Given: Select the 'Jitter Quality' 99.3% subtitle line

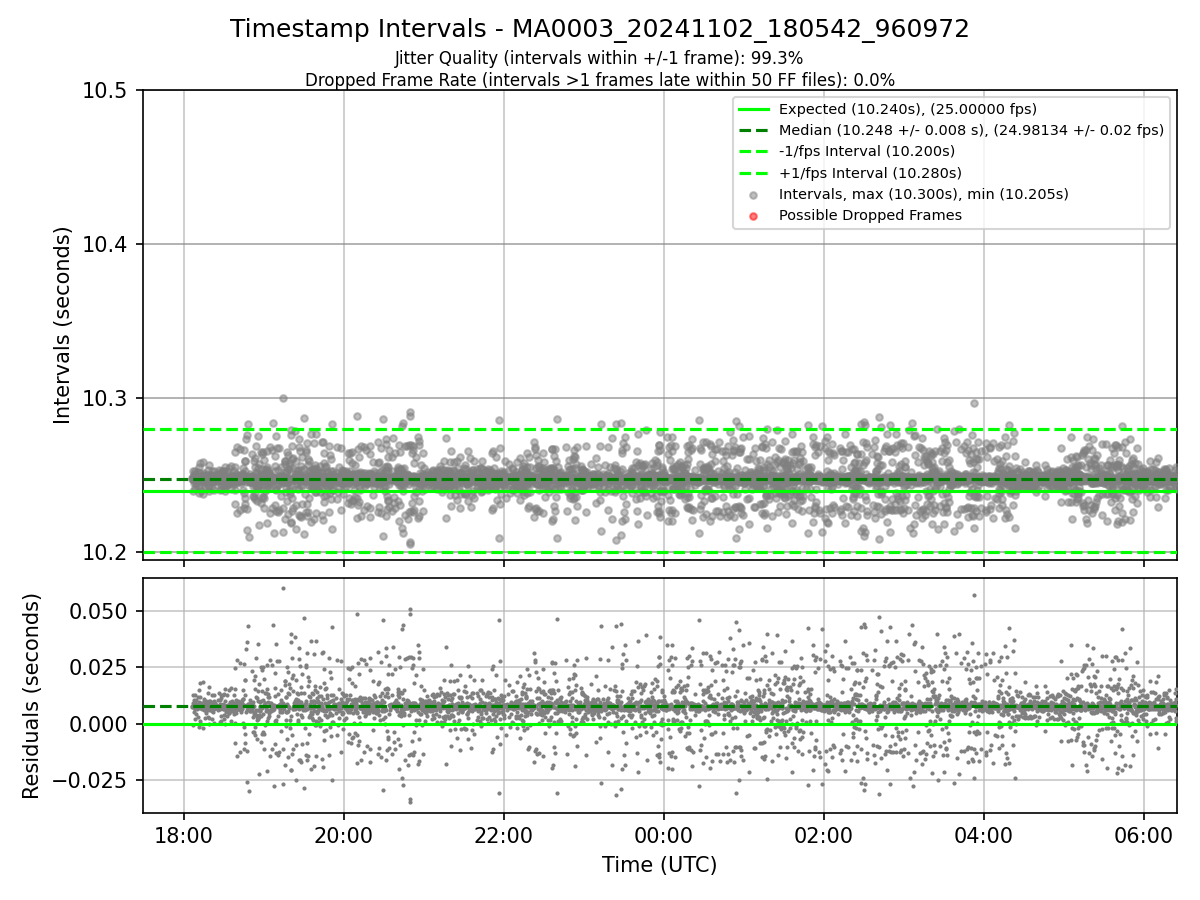Looking at the screenshot, I should point(599,58).
